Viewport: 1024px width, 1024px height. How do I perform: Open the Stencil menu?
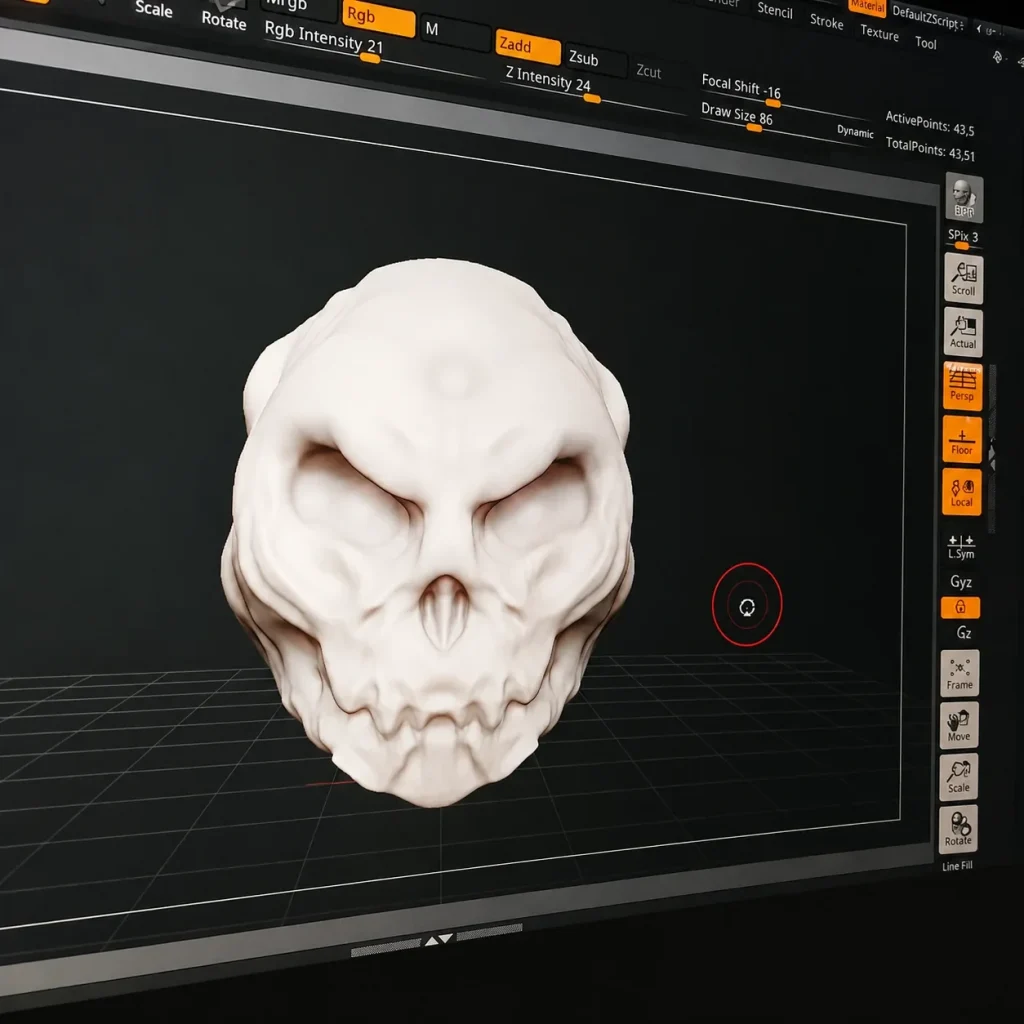(x=775, y=10)
